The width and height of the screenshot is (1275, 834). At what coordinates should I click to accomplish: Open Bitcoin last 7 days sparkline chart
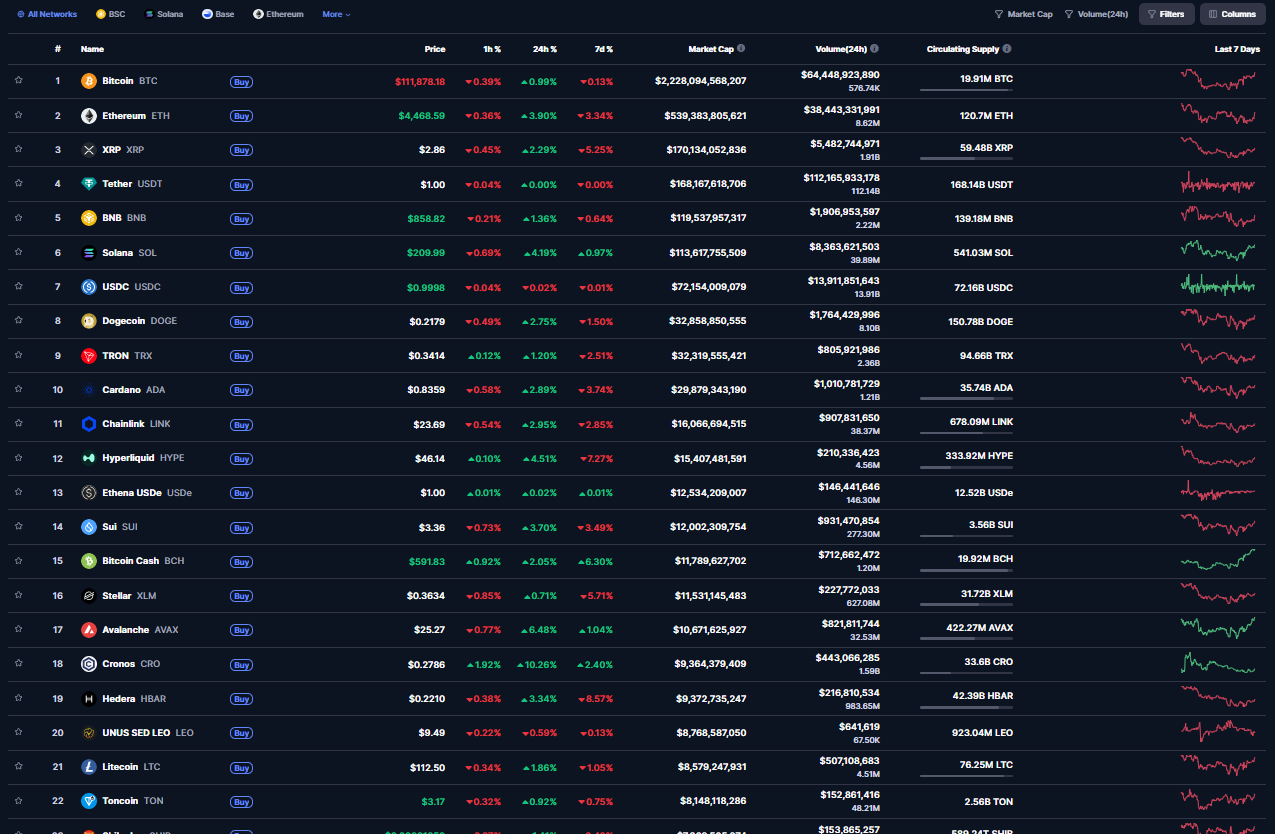coord(1218,80)
